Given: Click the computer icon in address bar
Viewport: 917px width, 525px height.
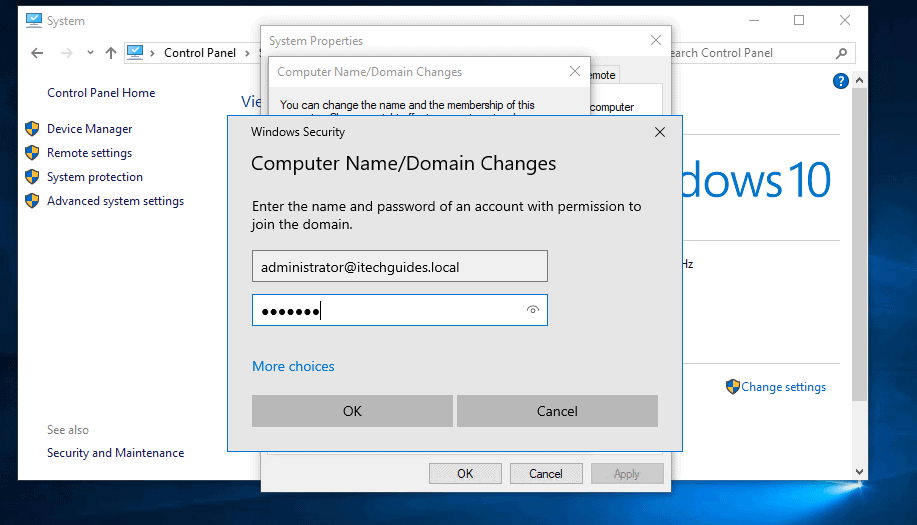Looking at the screenshot, I should pos(135,53).
